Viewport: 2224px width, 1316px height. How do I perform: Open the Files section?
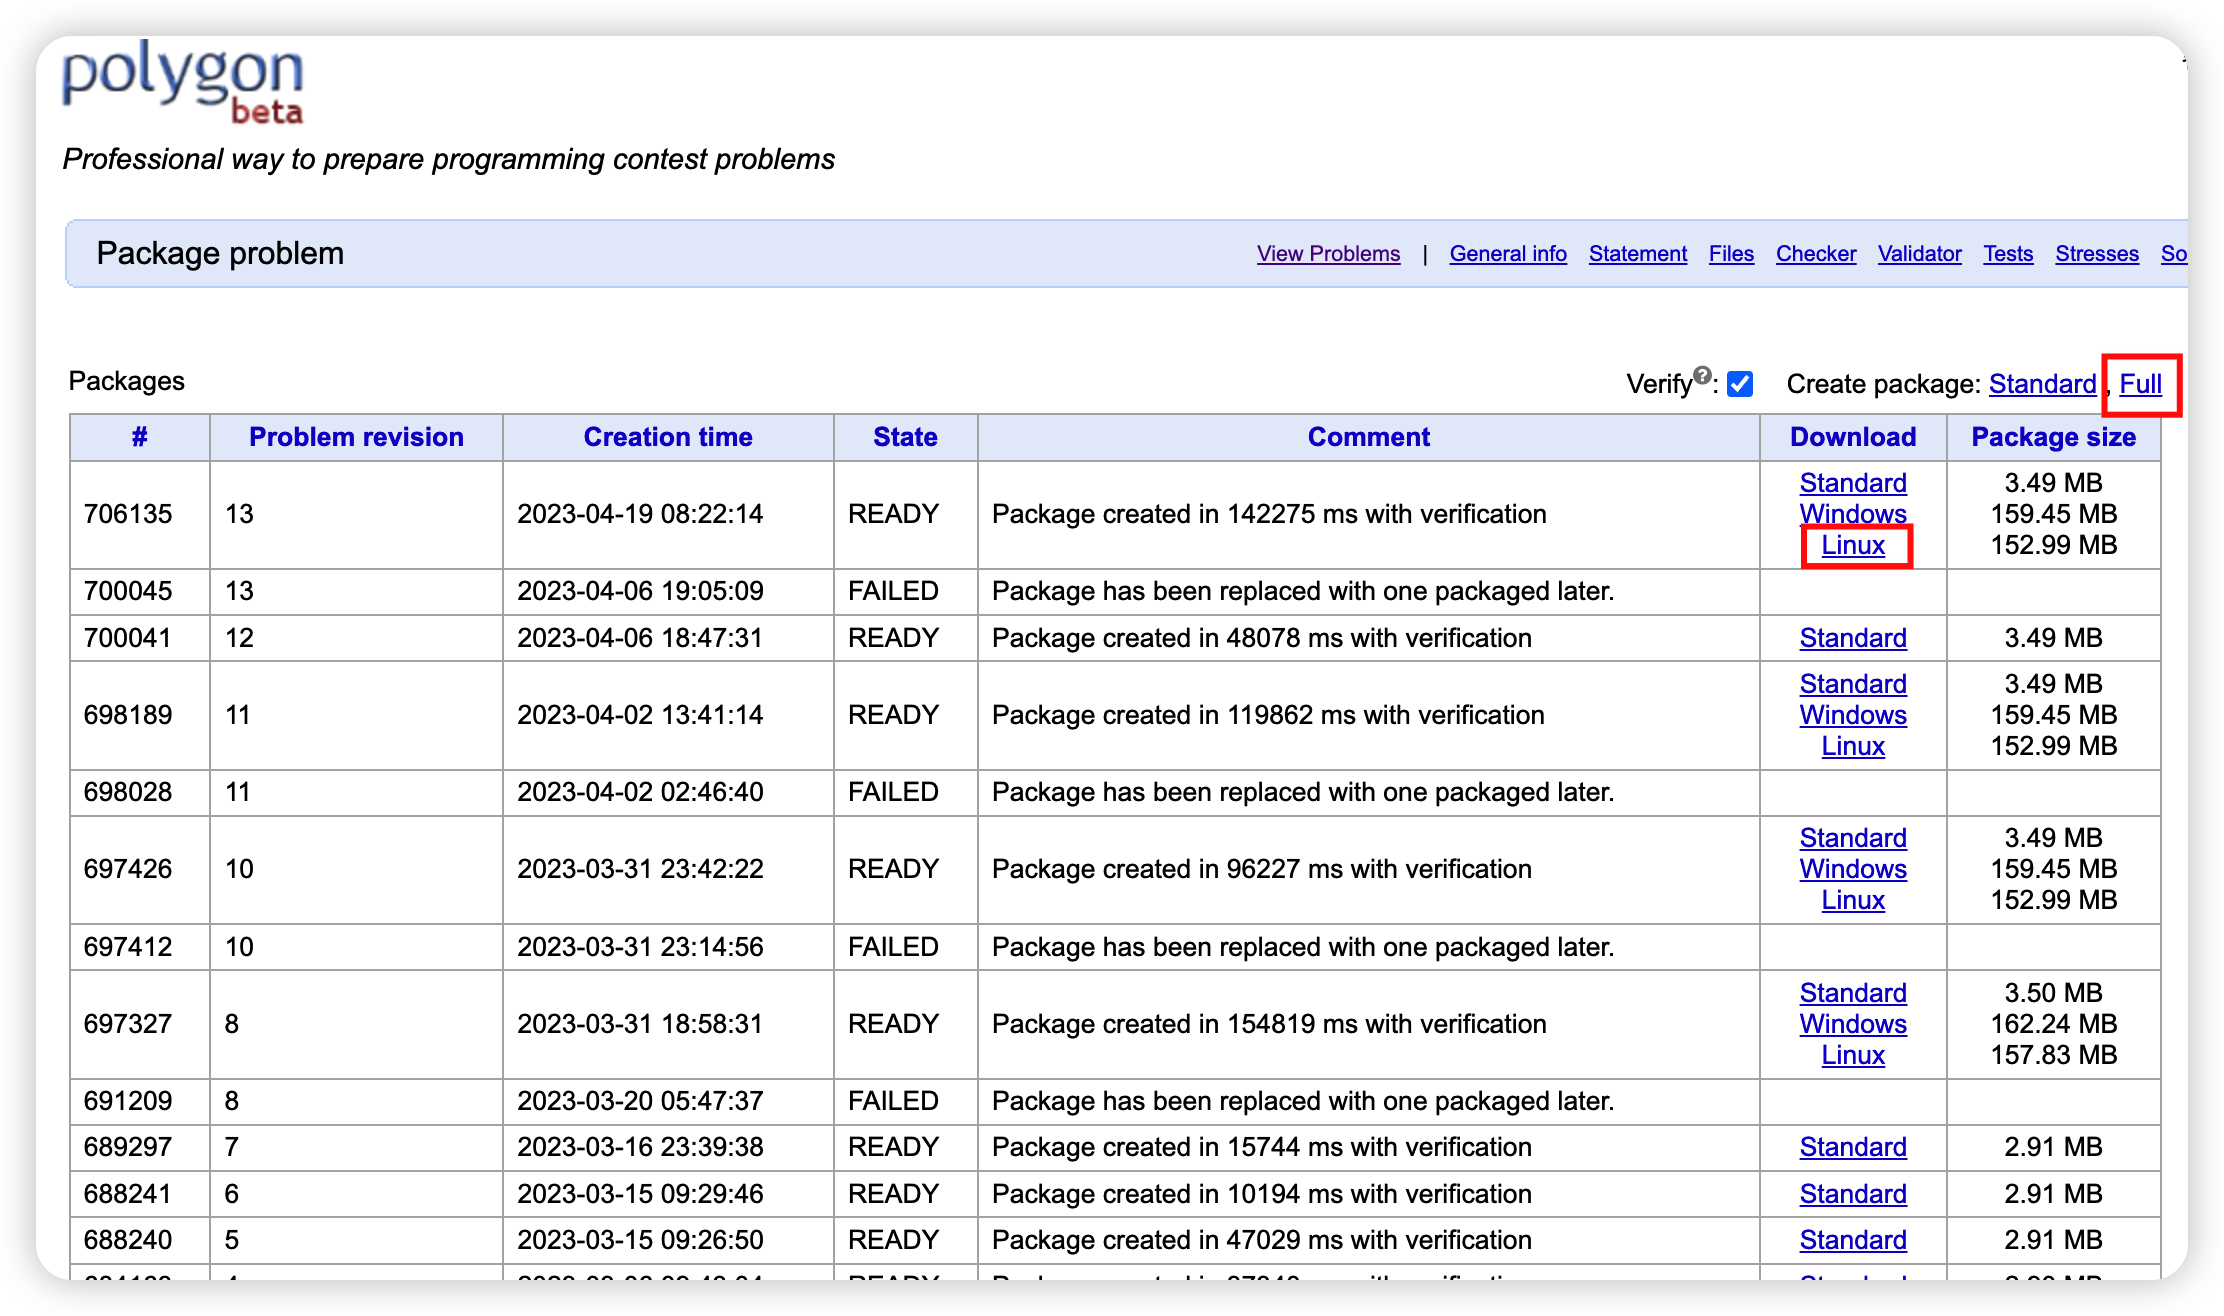(x=1731, y=254)
